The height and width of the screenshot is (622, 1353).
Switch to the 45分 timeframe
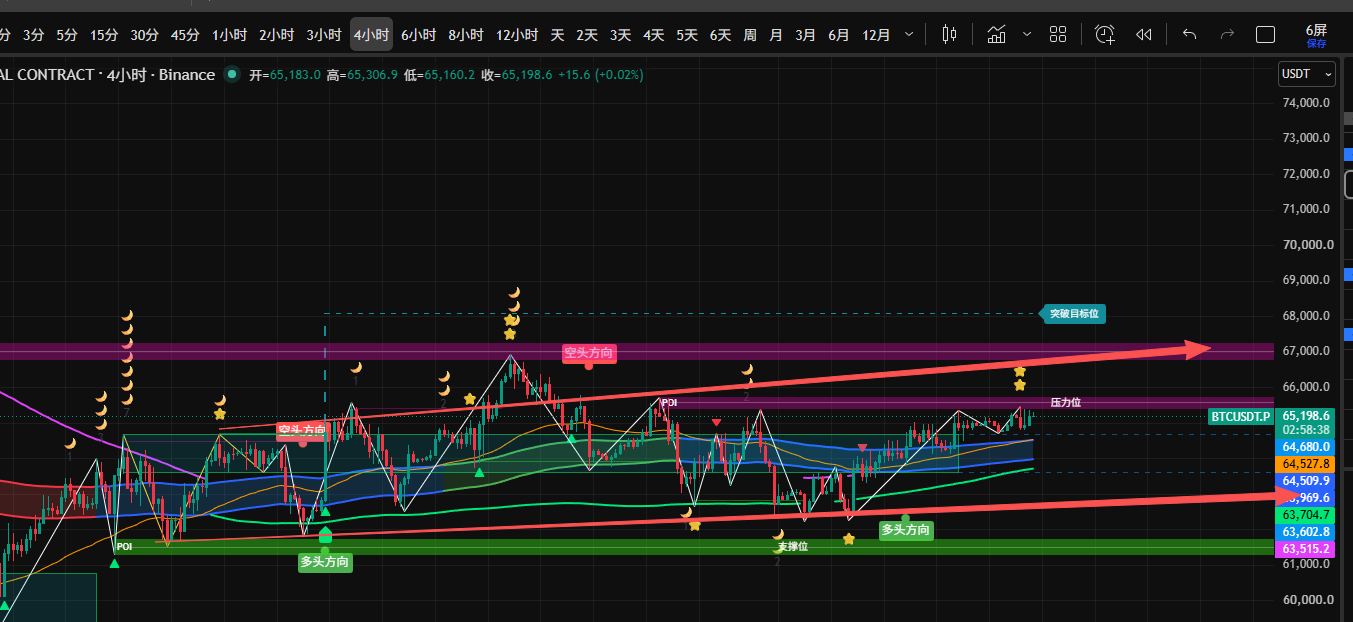[185, 34]
